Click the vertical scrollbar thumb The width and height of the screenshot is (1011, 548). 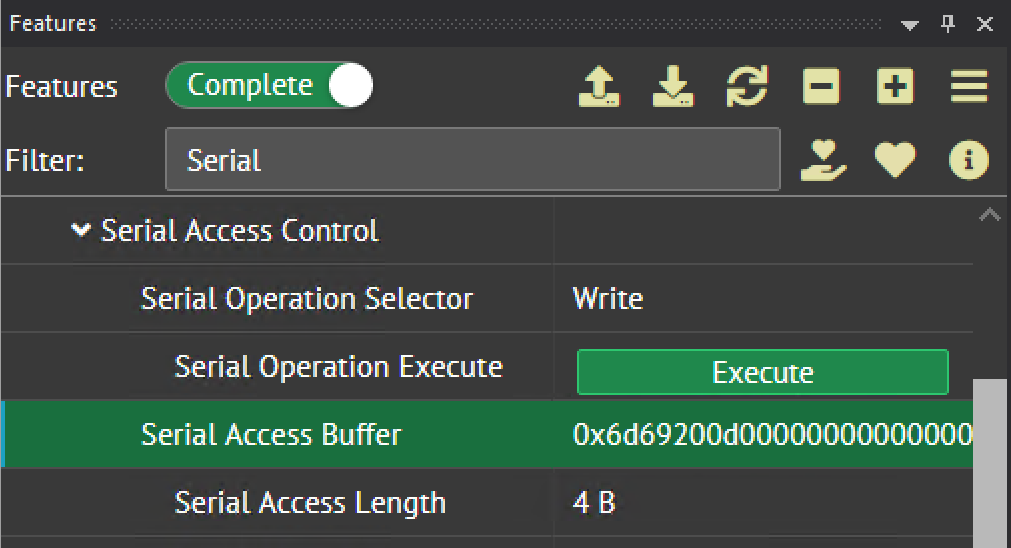click(x=990, y=460)
